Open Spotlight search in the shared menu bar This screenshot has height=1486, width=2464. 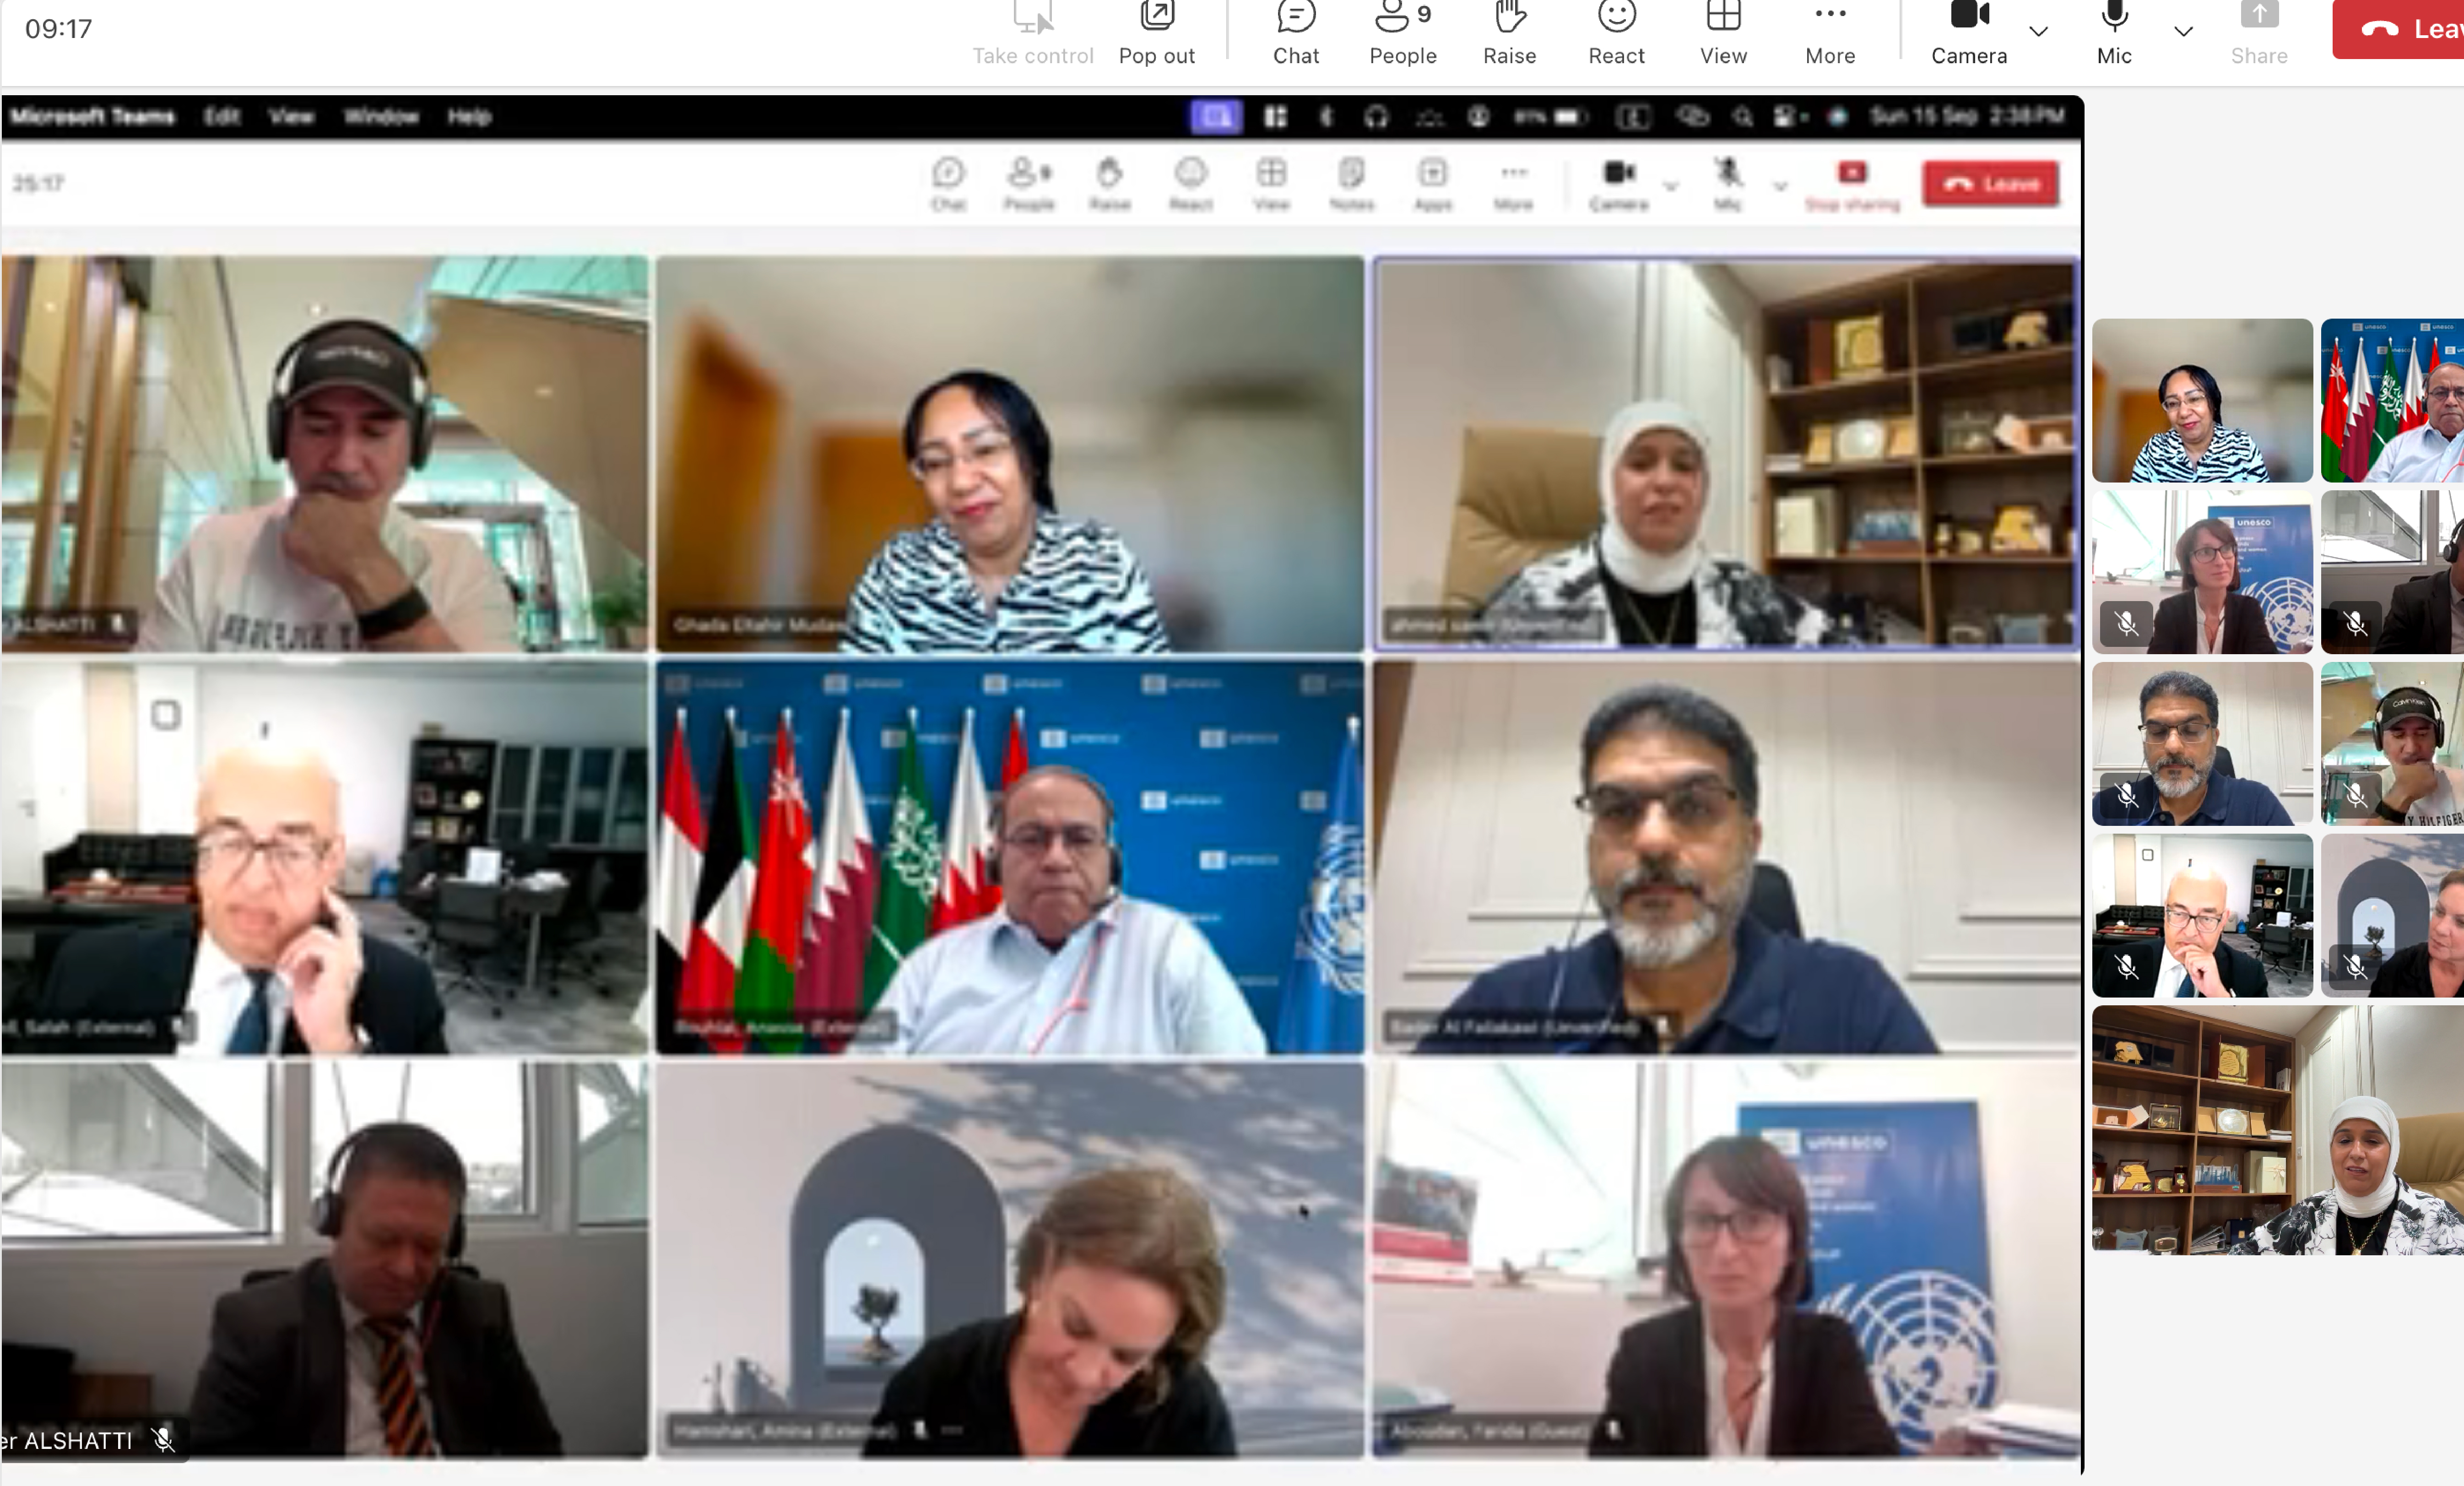[1742, 117]
